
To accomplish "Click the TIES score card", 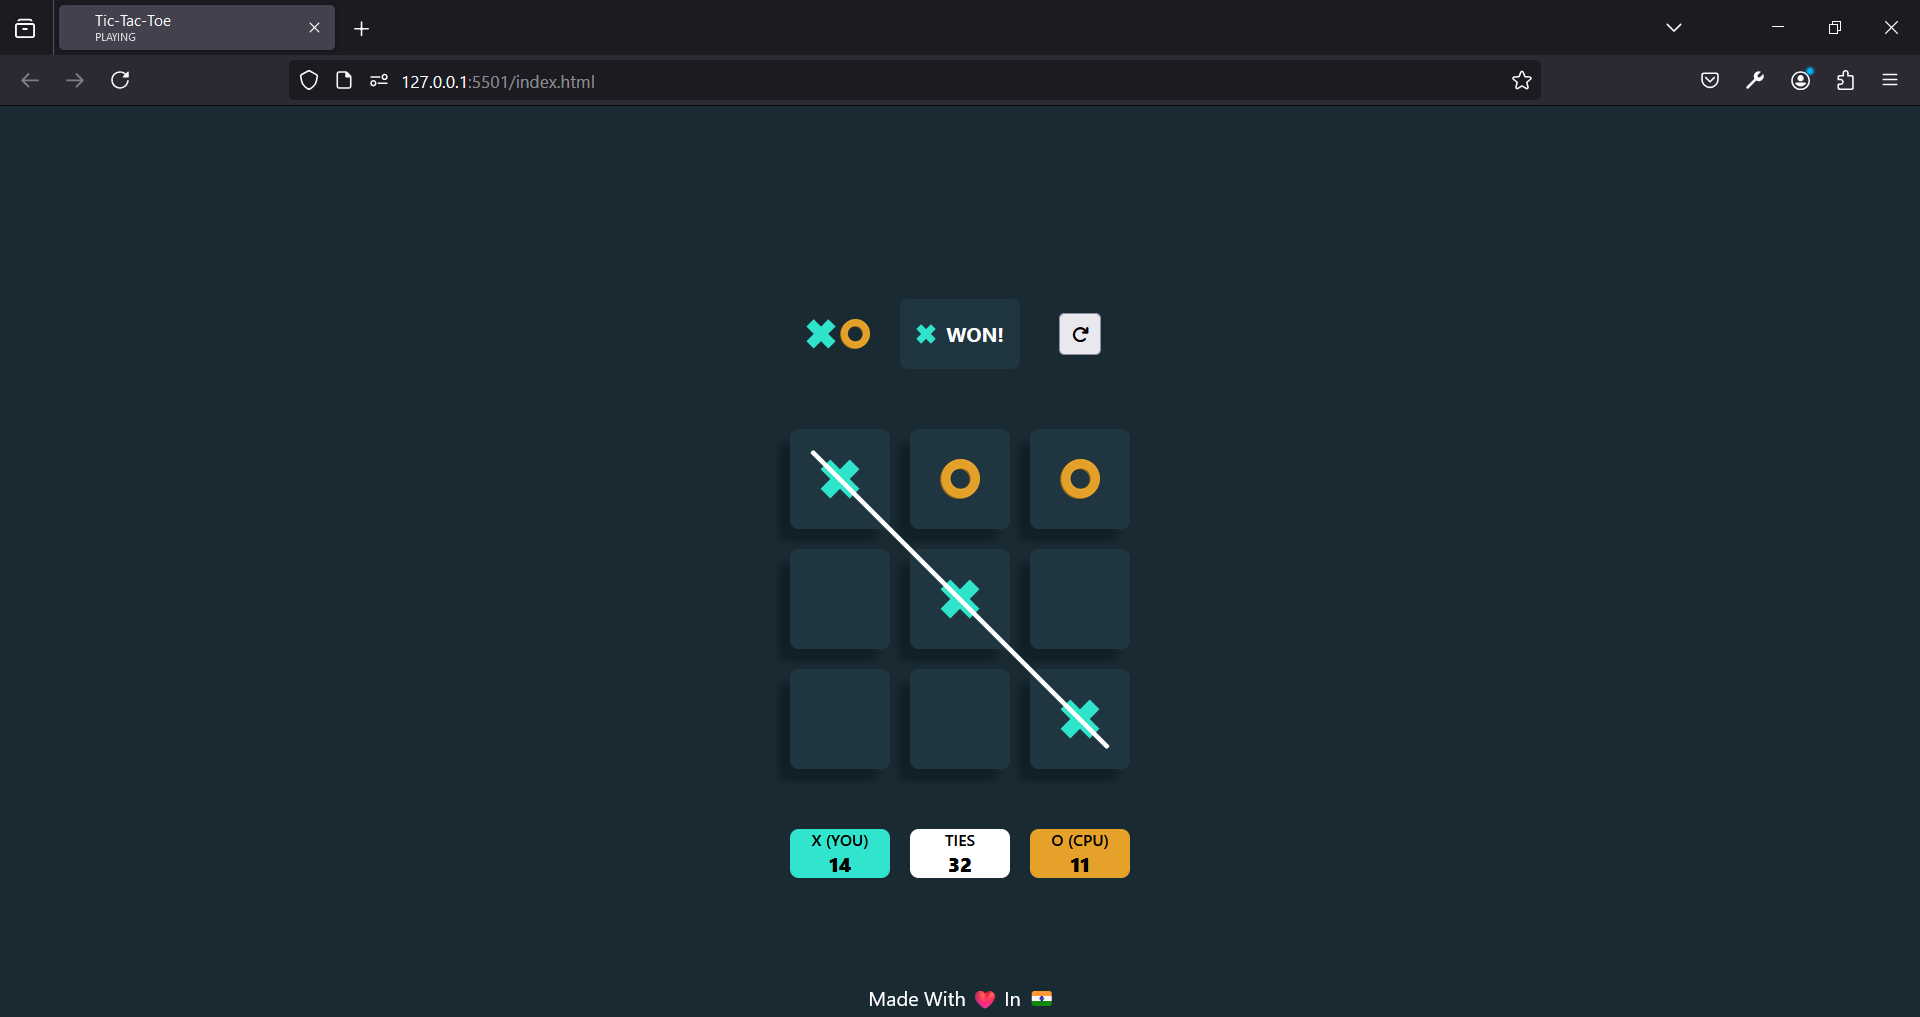I will coord(960,853).
